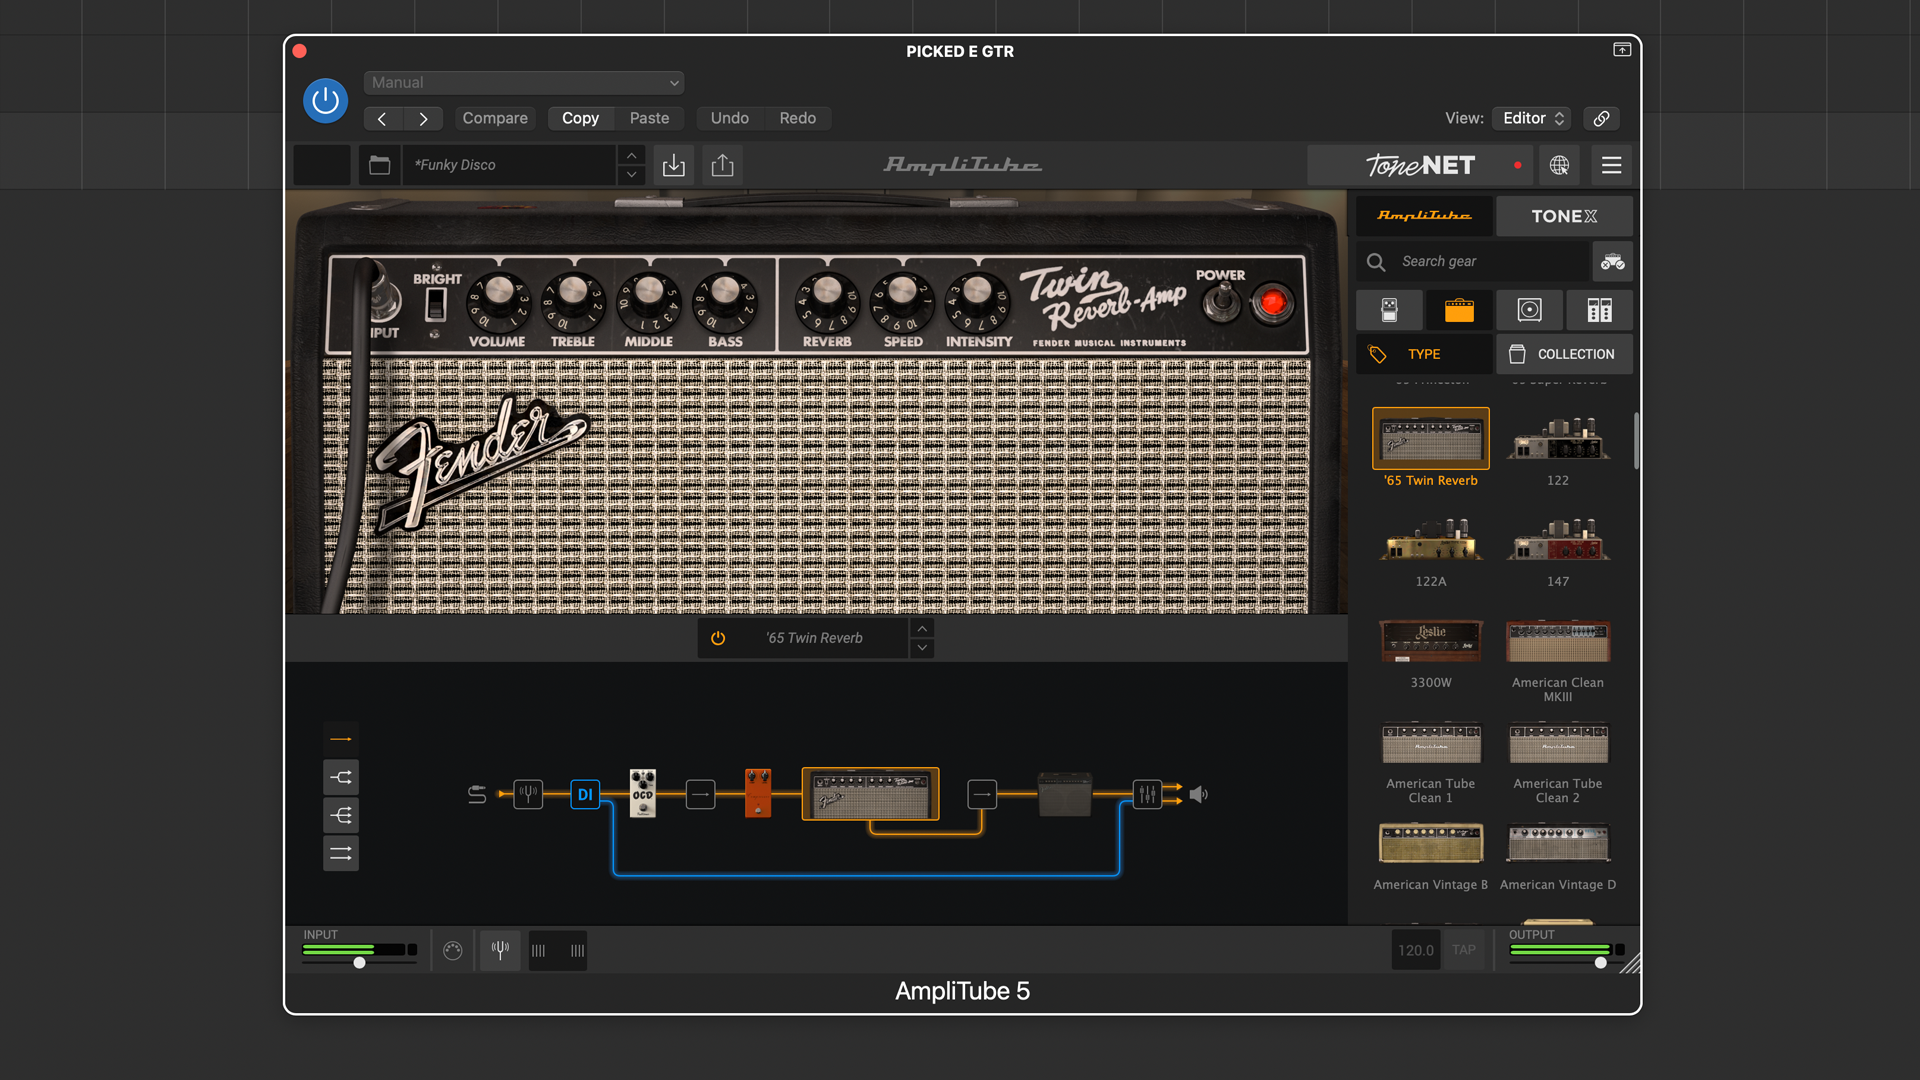Filter gear by COLLECTION tab
This screenshot has height=1080, width=1920.
point(1564,354)
